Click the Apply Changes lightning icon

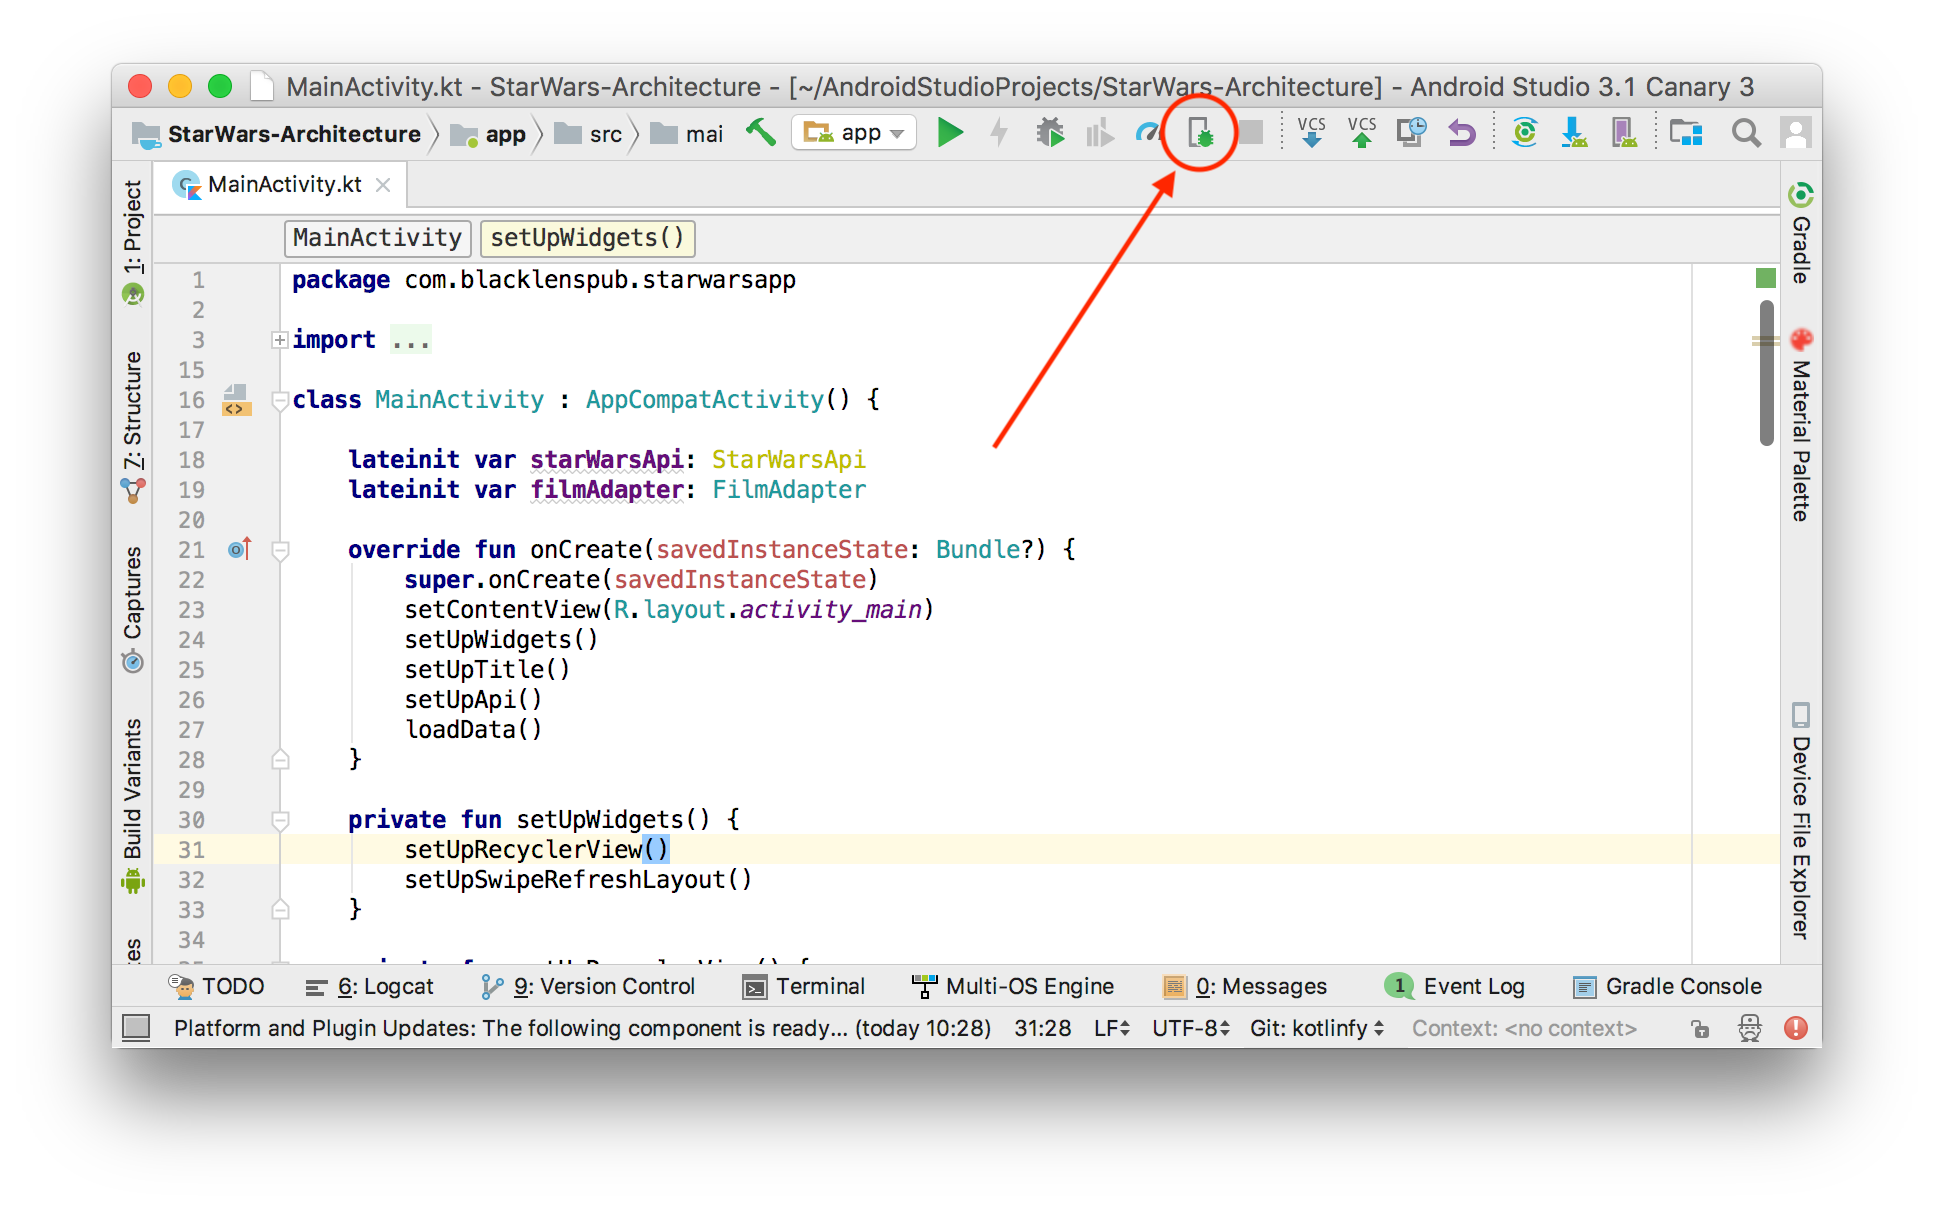pos(999,132)
